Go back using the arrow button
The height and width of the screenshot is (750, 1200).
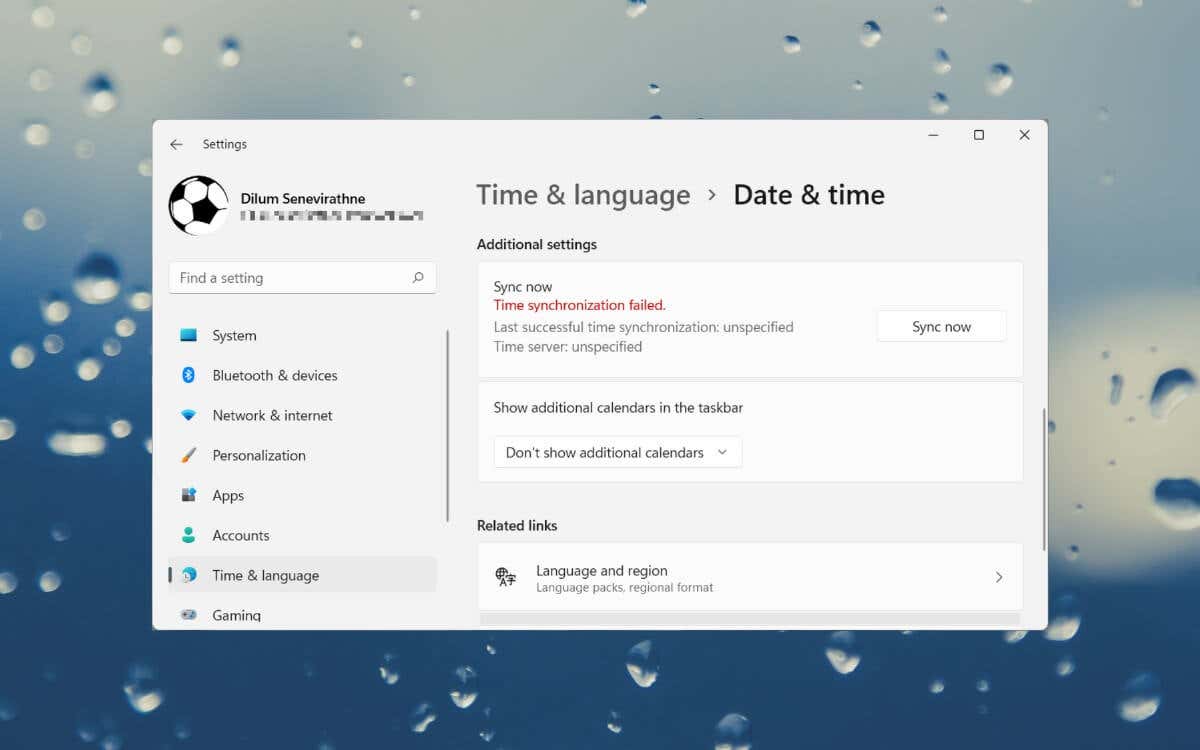tap(177, 143)
